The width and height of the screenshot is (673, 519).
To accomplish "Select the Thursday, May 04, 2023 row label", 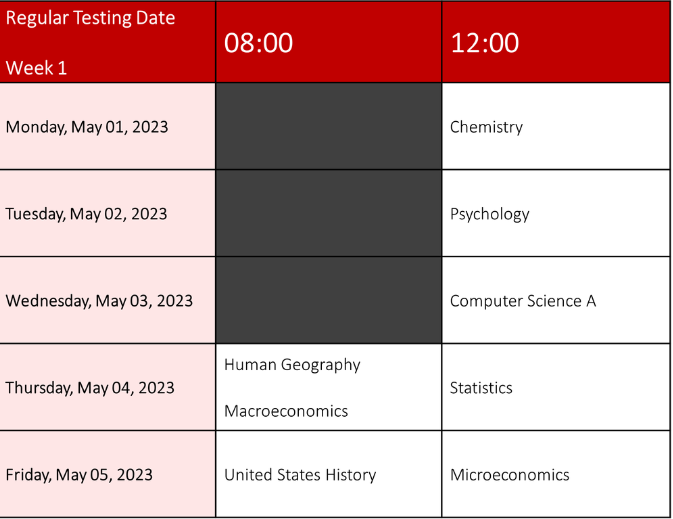I will [107, 387].
